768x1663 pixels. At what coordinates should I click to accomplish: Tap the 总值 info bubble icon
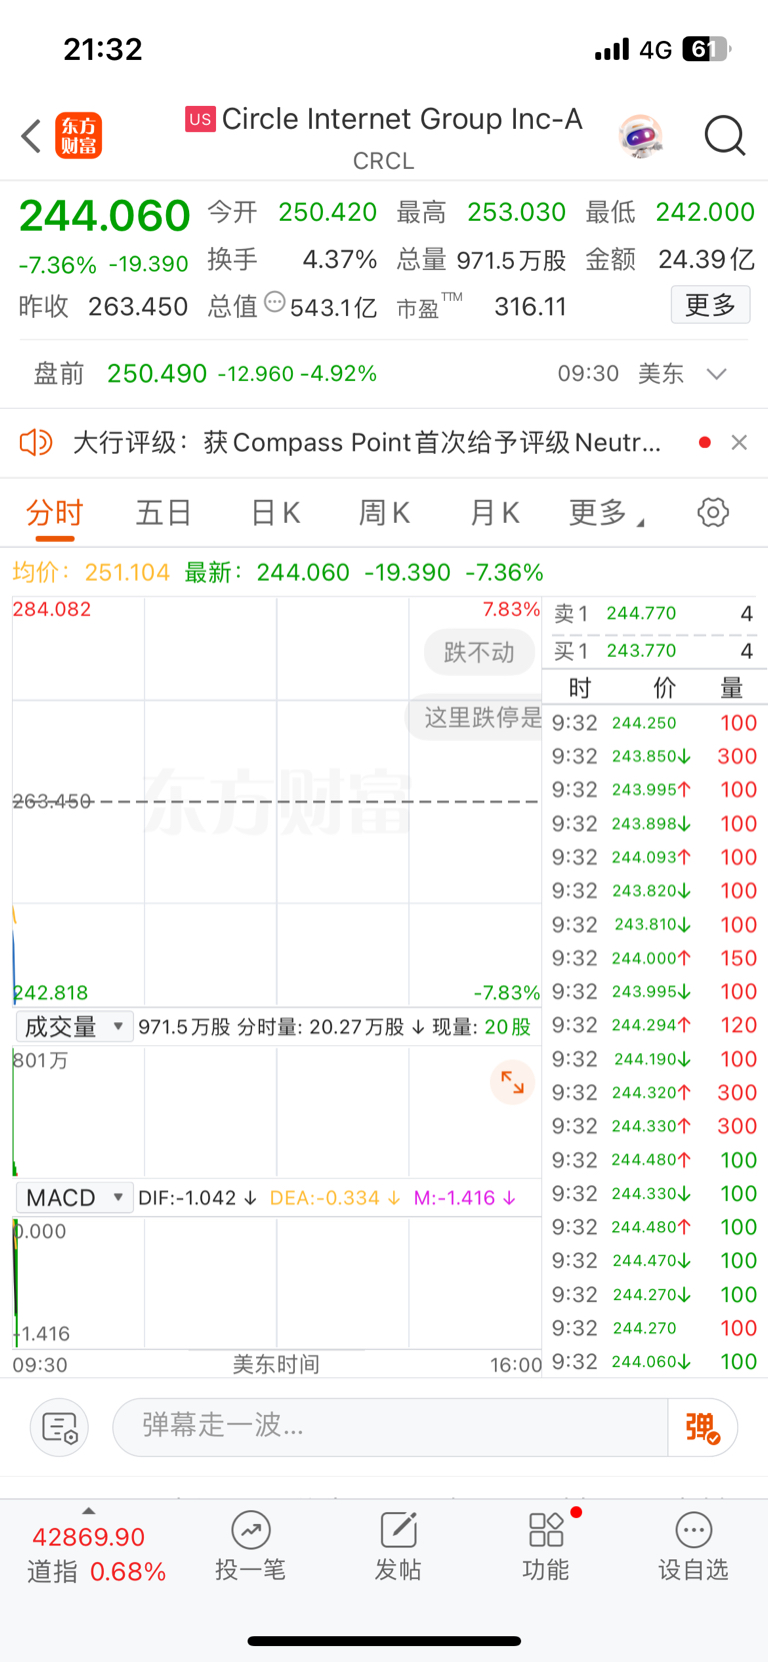pyautogui.click(x=275, y=302)
